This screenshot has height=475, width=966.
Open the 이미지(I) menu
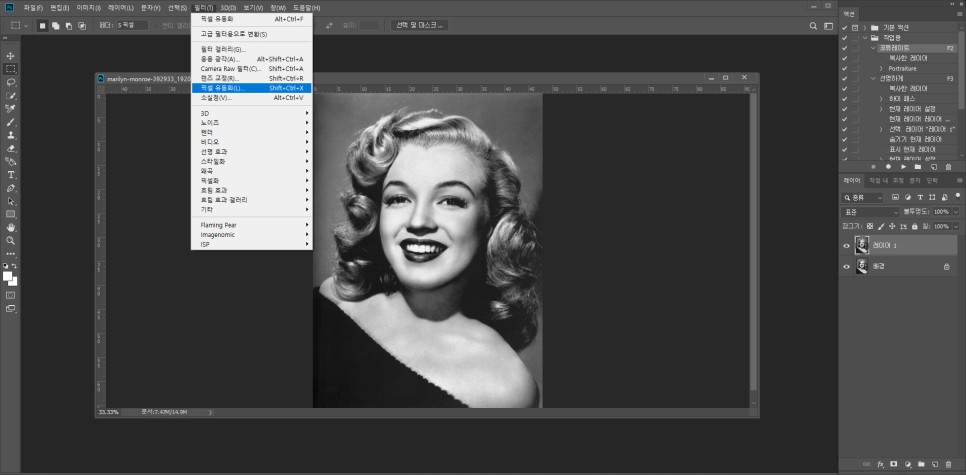[88, 8]
